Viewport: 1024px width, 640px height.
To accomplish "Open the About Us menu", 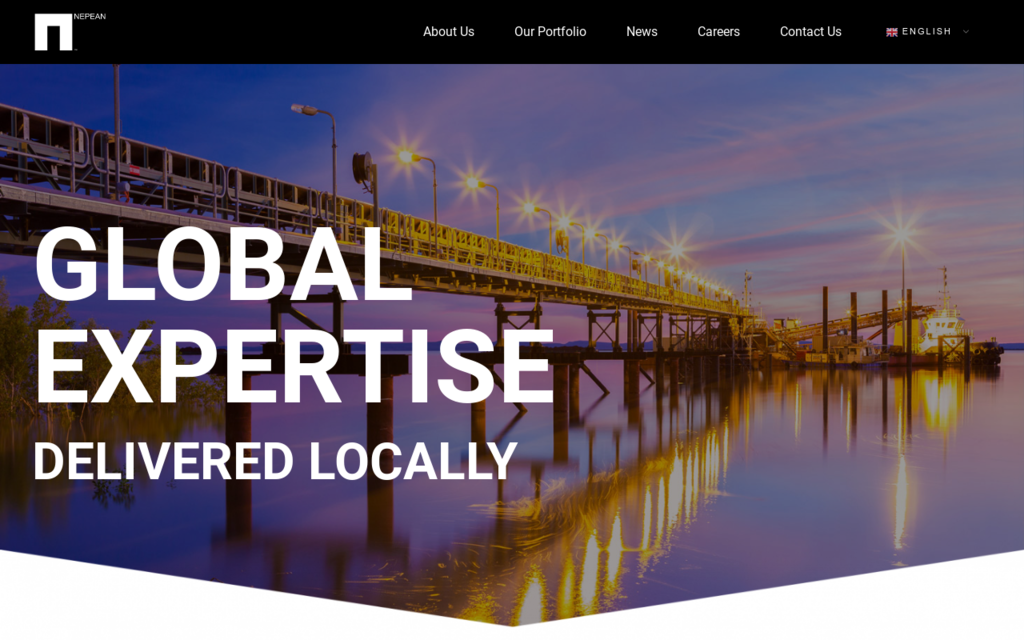I will (x=448, y=32).
